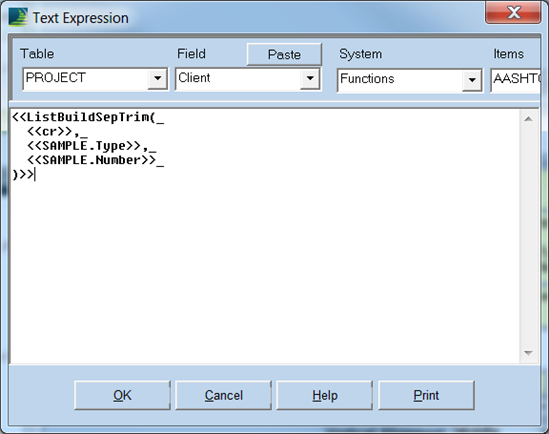The height and width of the screenshot is (434, 549).
Task: Click the scroll down arrow in editor
Action: tap(528, 353)
